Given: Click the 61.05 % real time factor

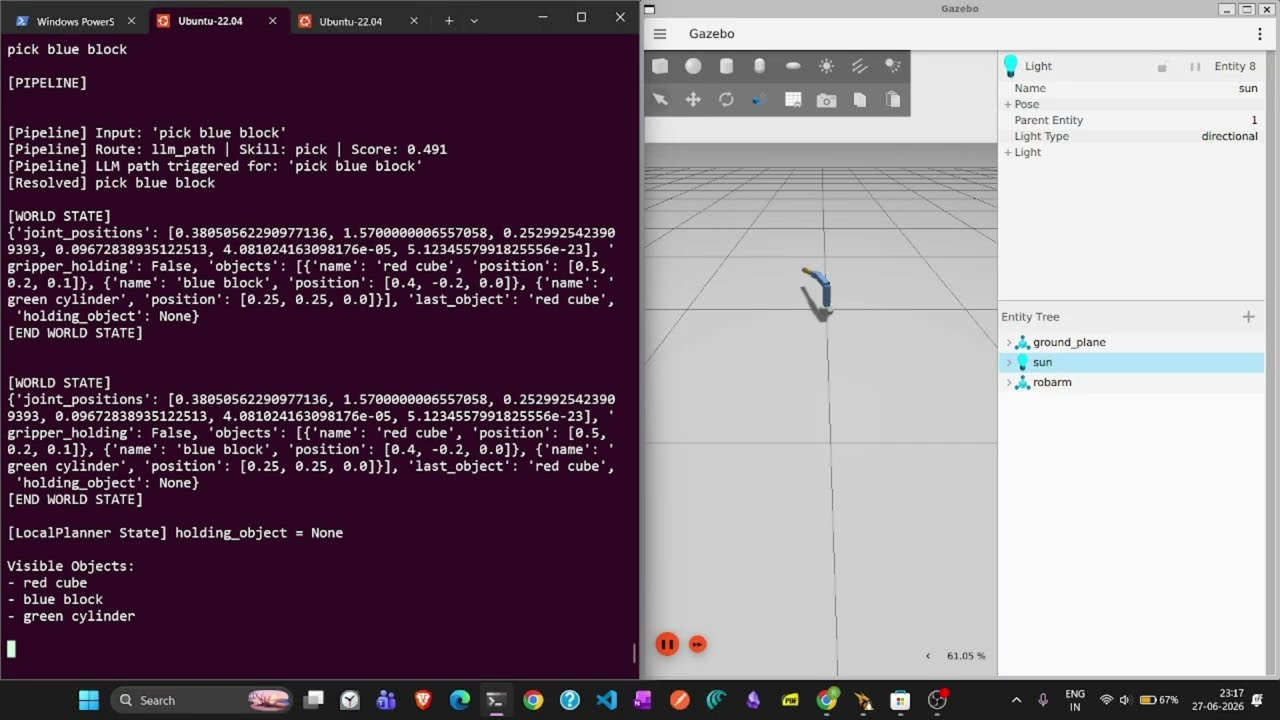Looking at the screenshot, I should [966, 656].
